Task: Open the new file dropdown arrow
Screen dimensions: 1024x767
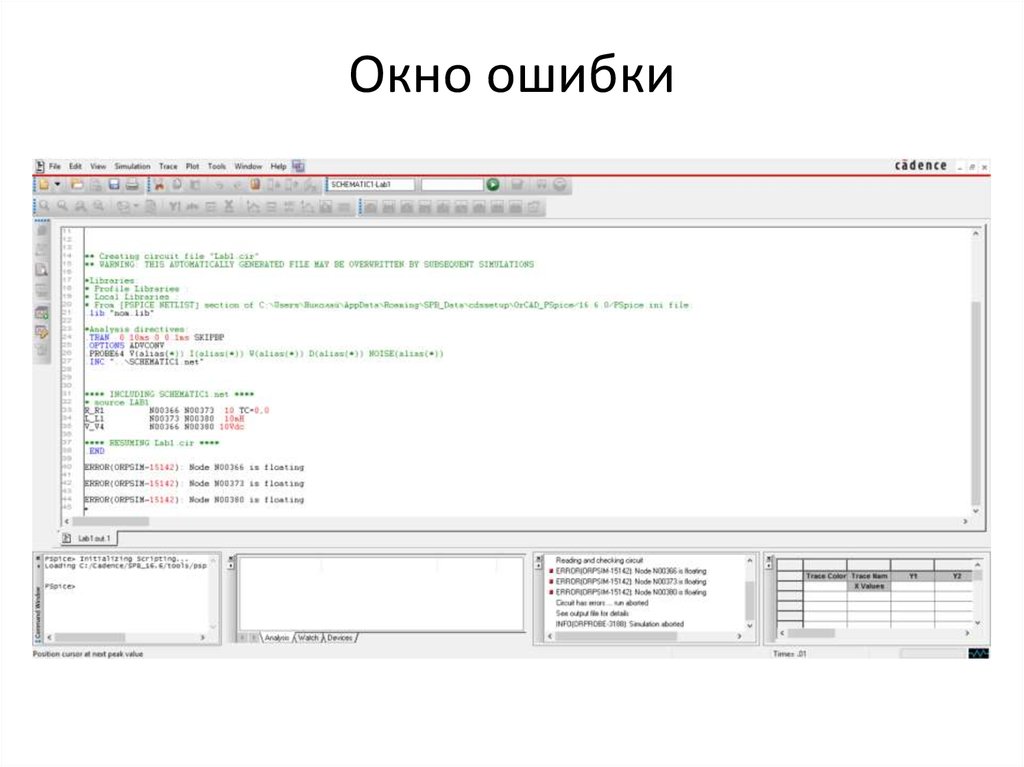Action: click(58, 184)
